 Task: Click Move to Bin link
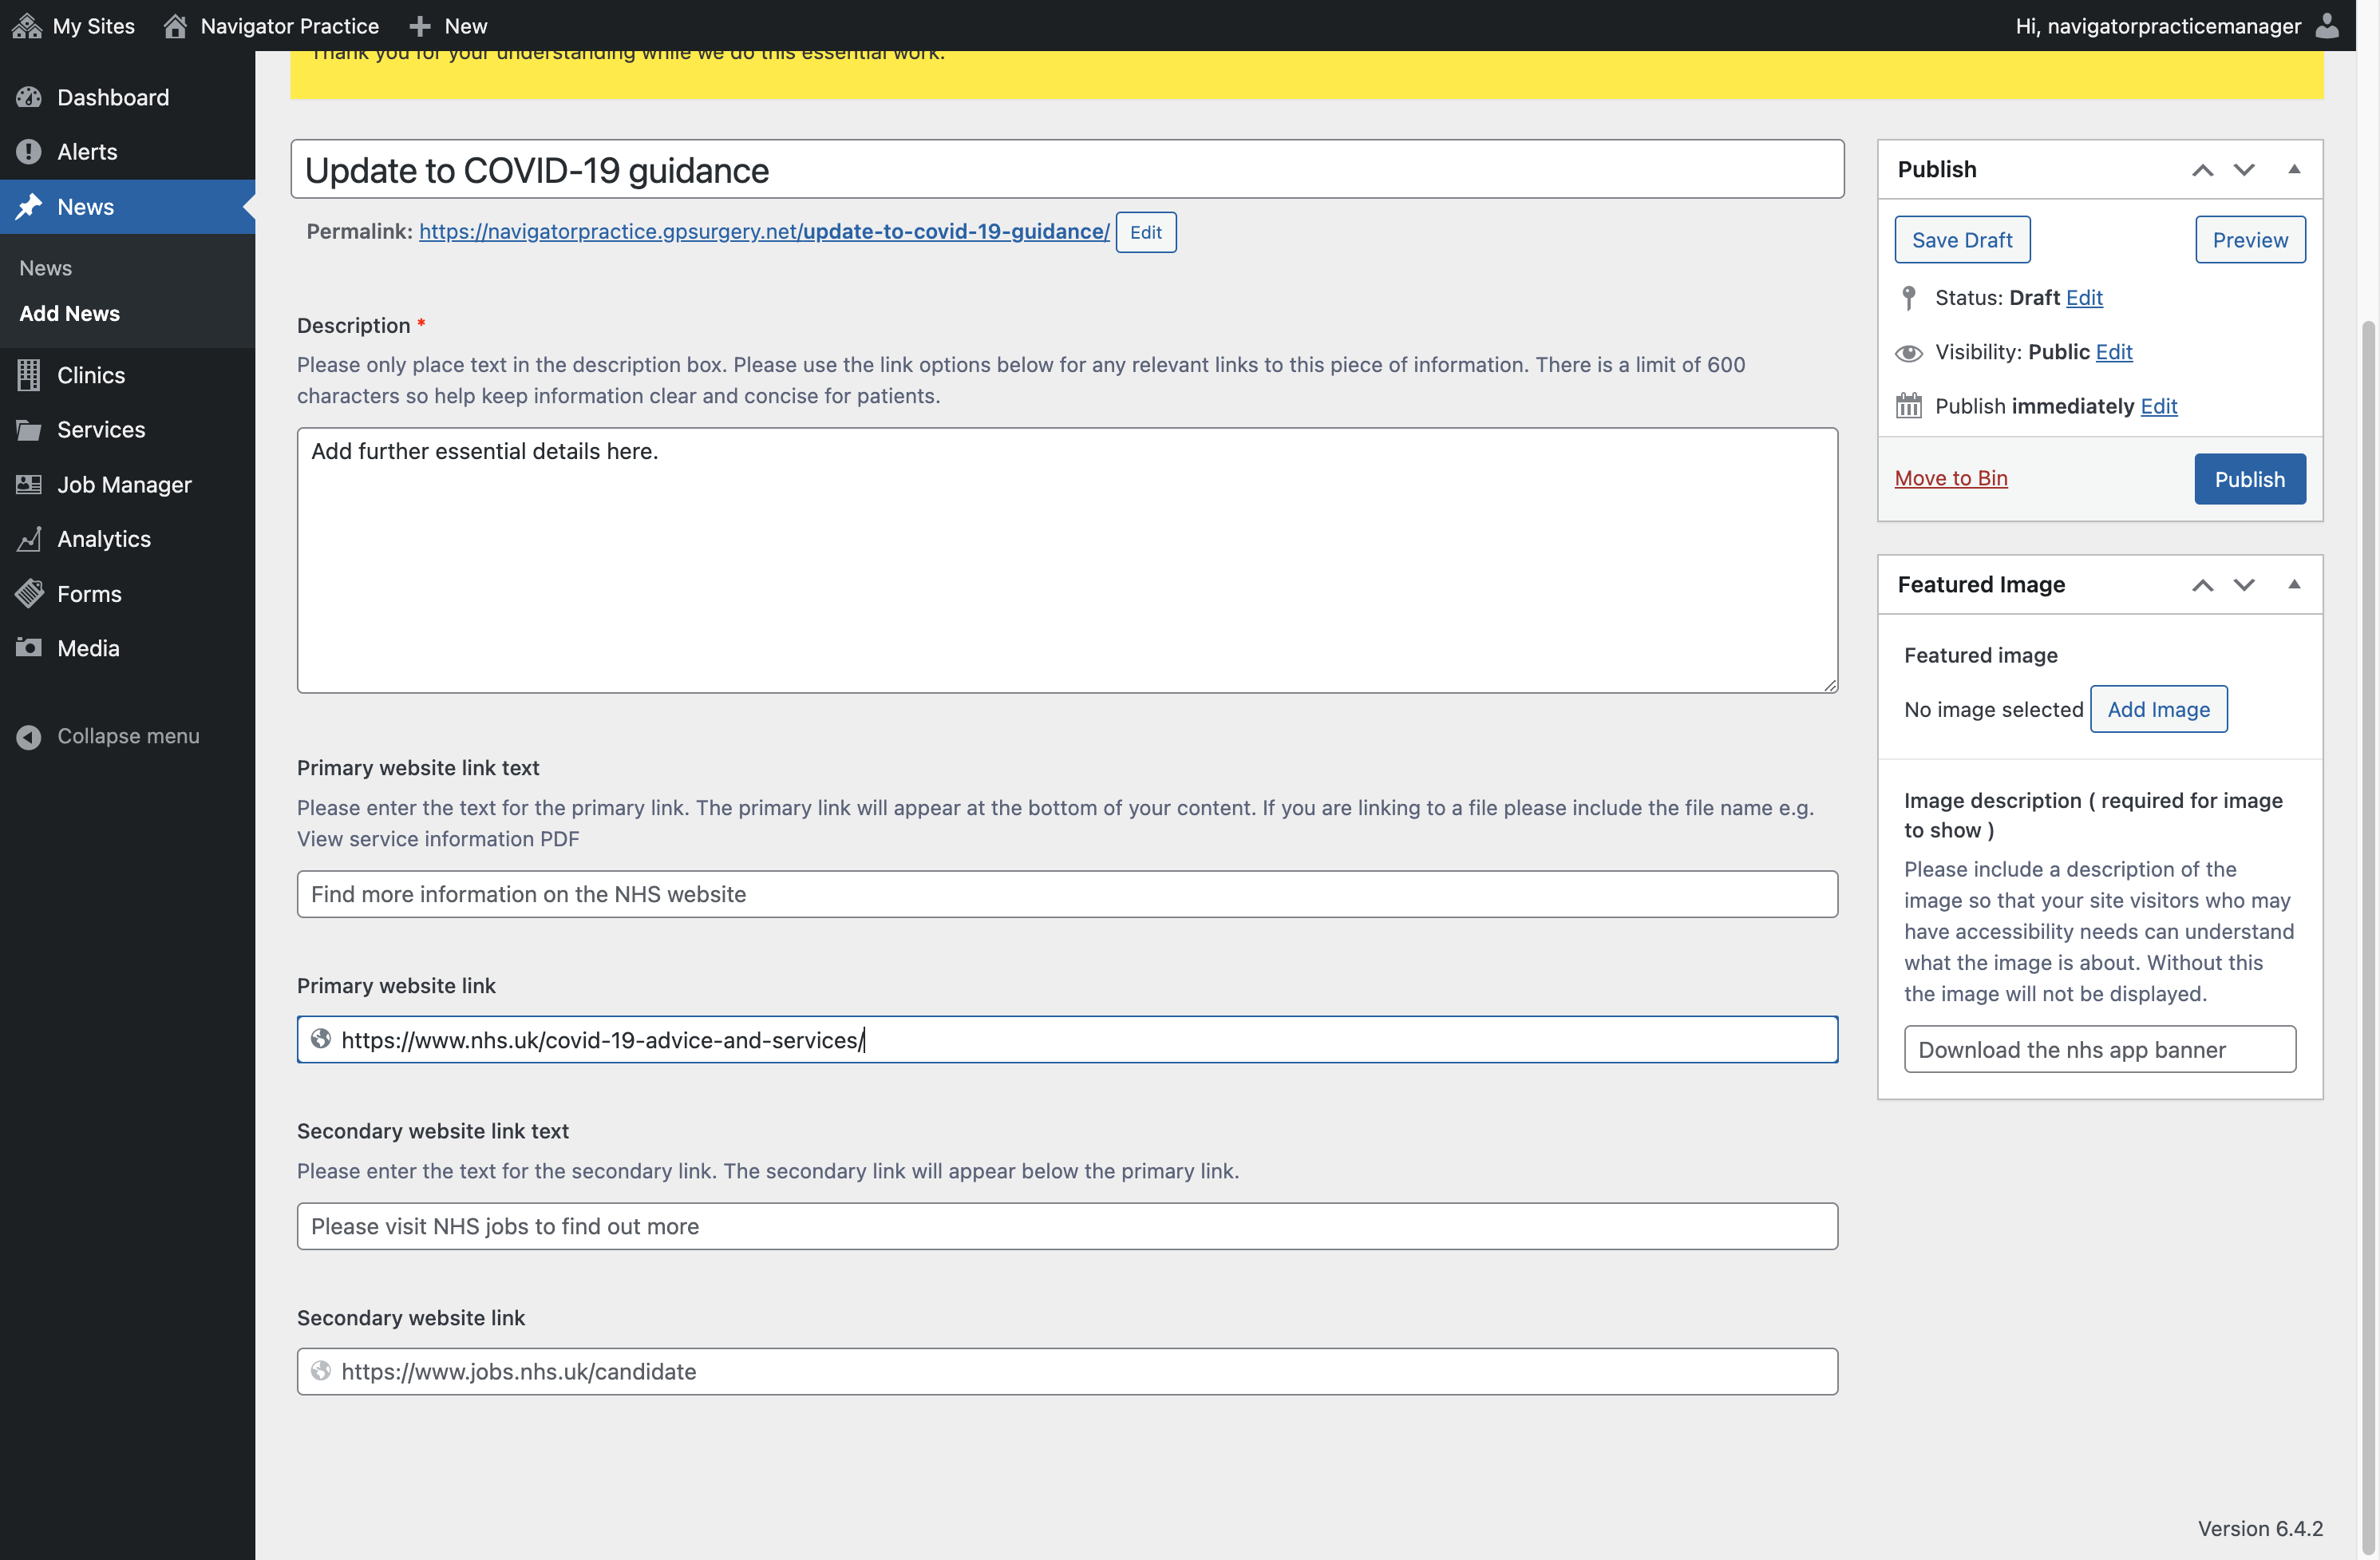point(1951,478)
